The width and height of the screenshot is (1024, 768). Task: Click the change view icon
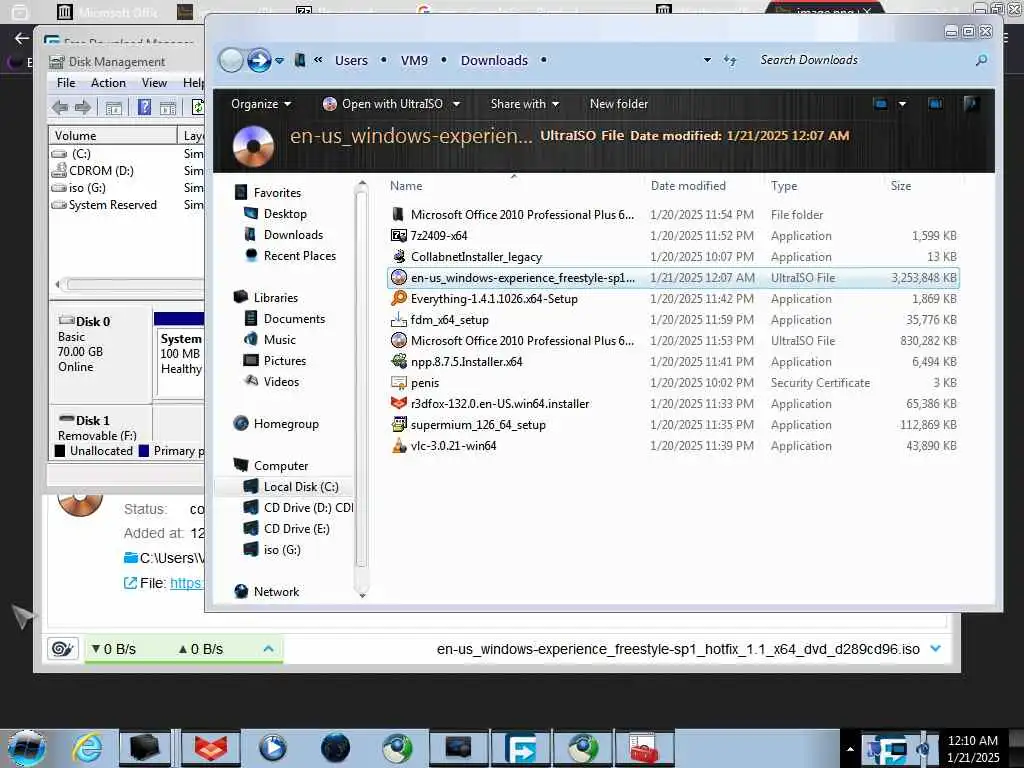880,104
